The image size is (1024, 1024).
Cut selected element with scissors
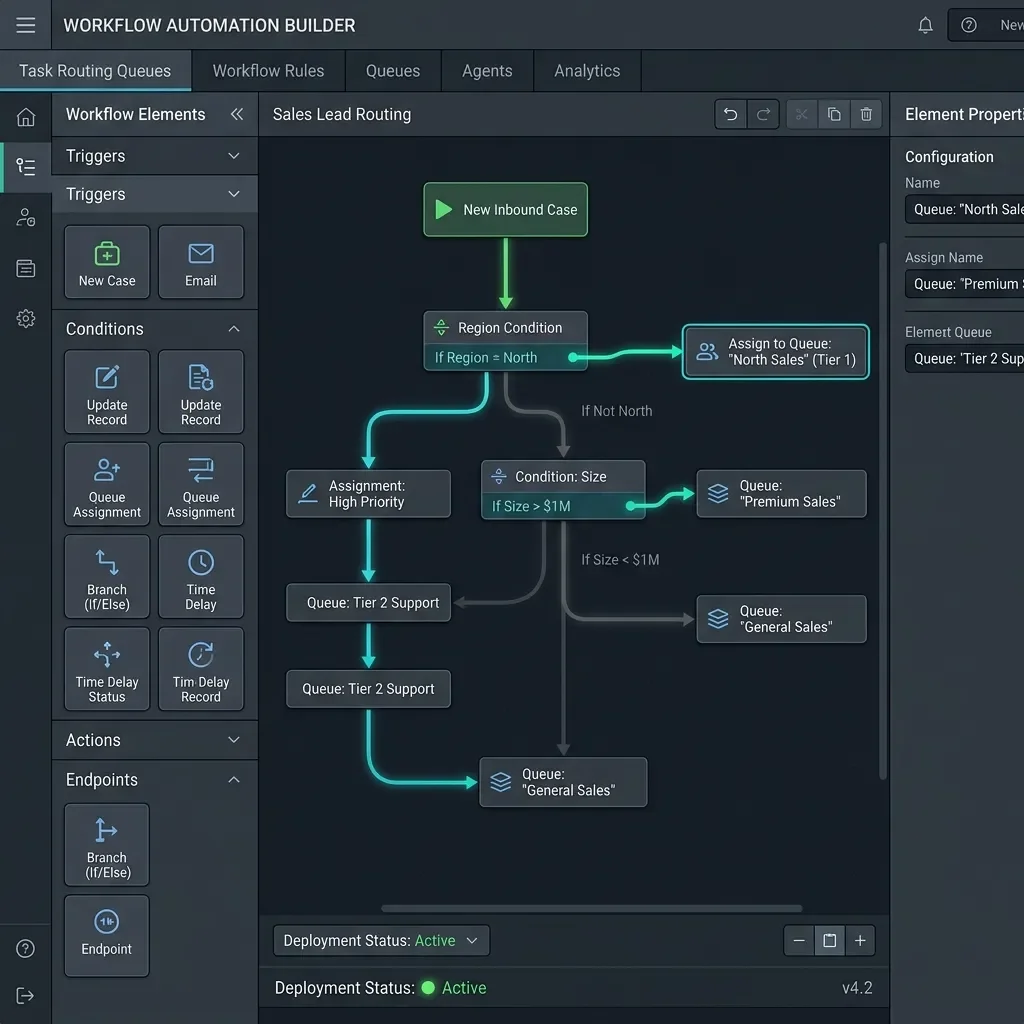click(x=801, y=114)
